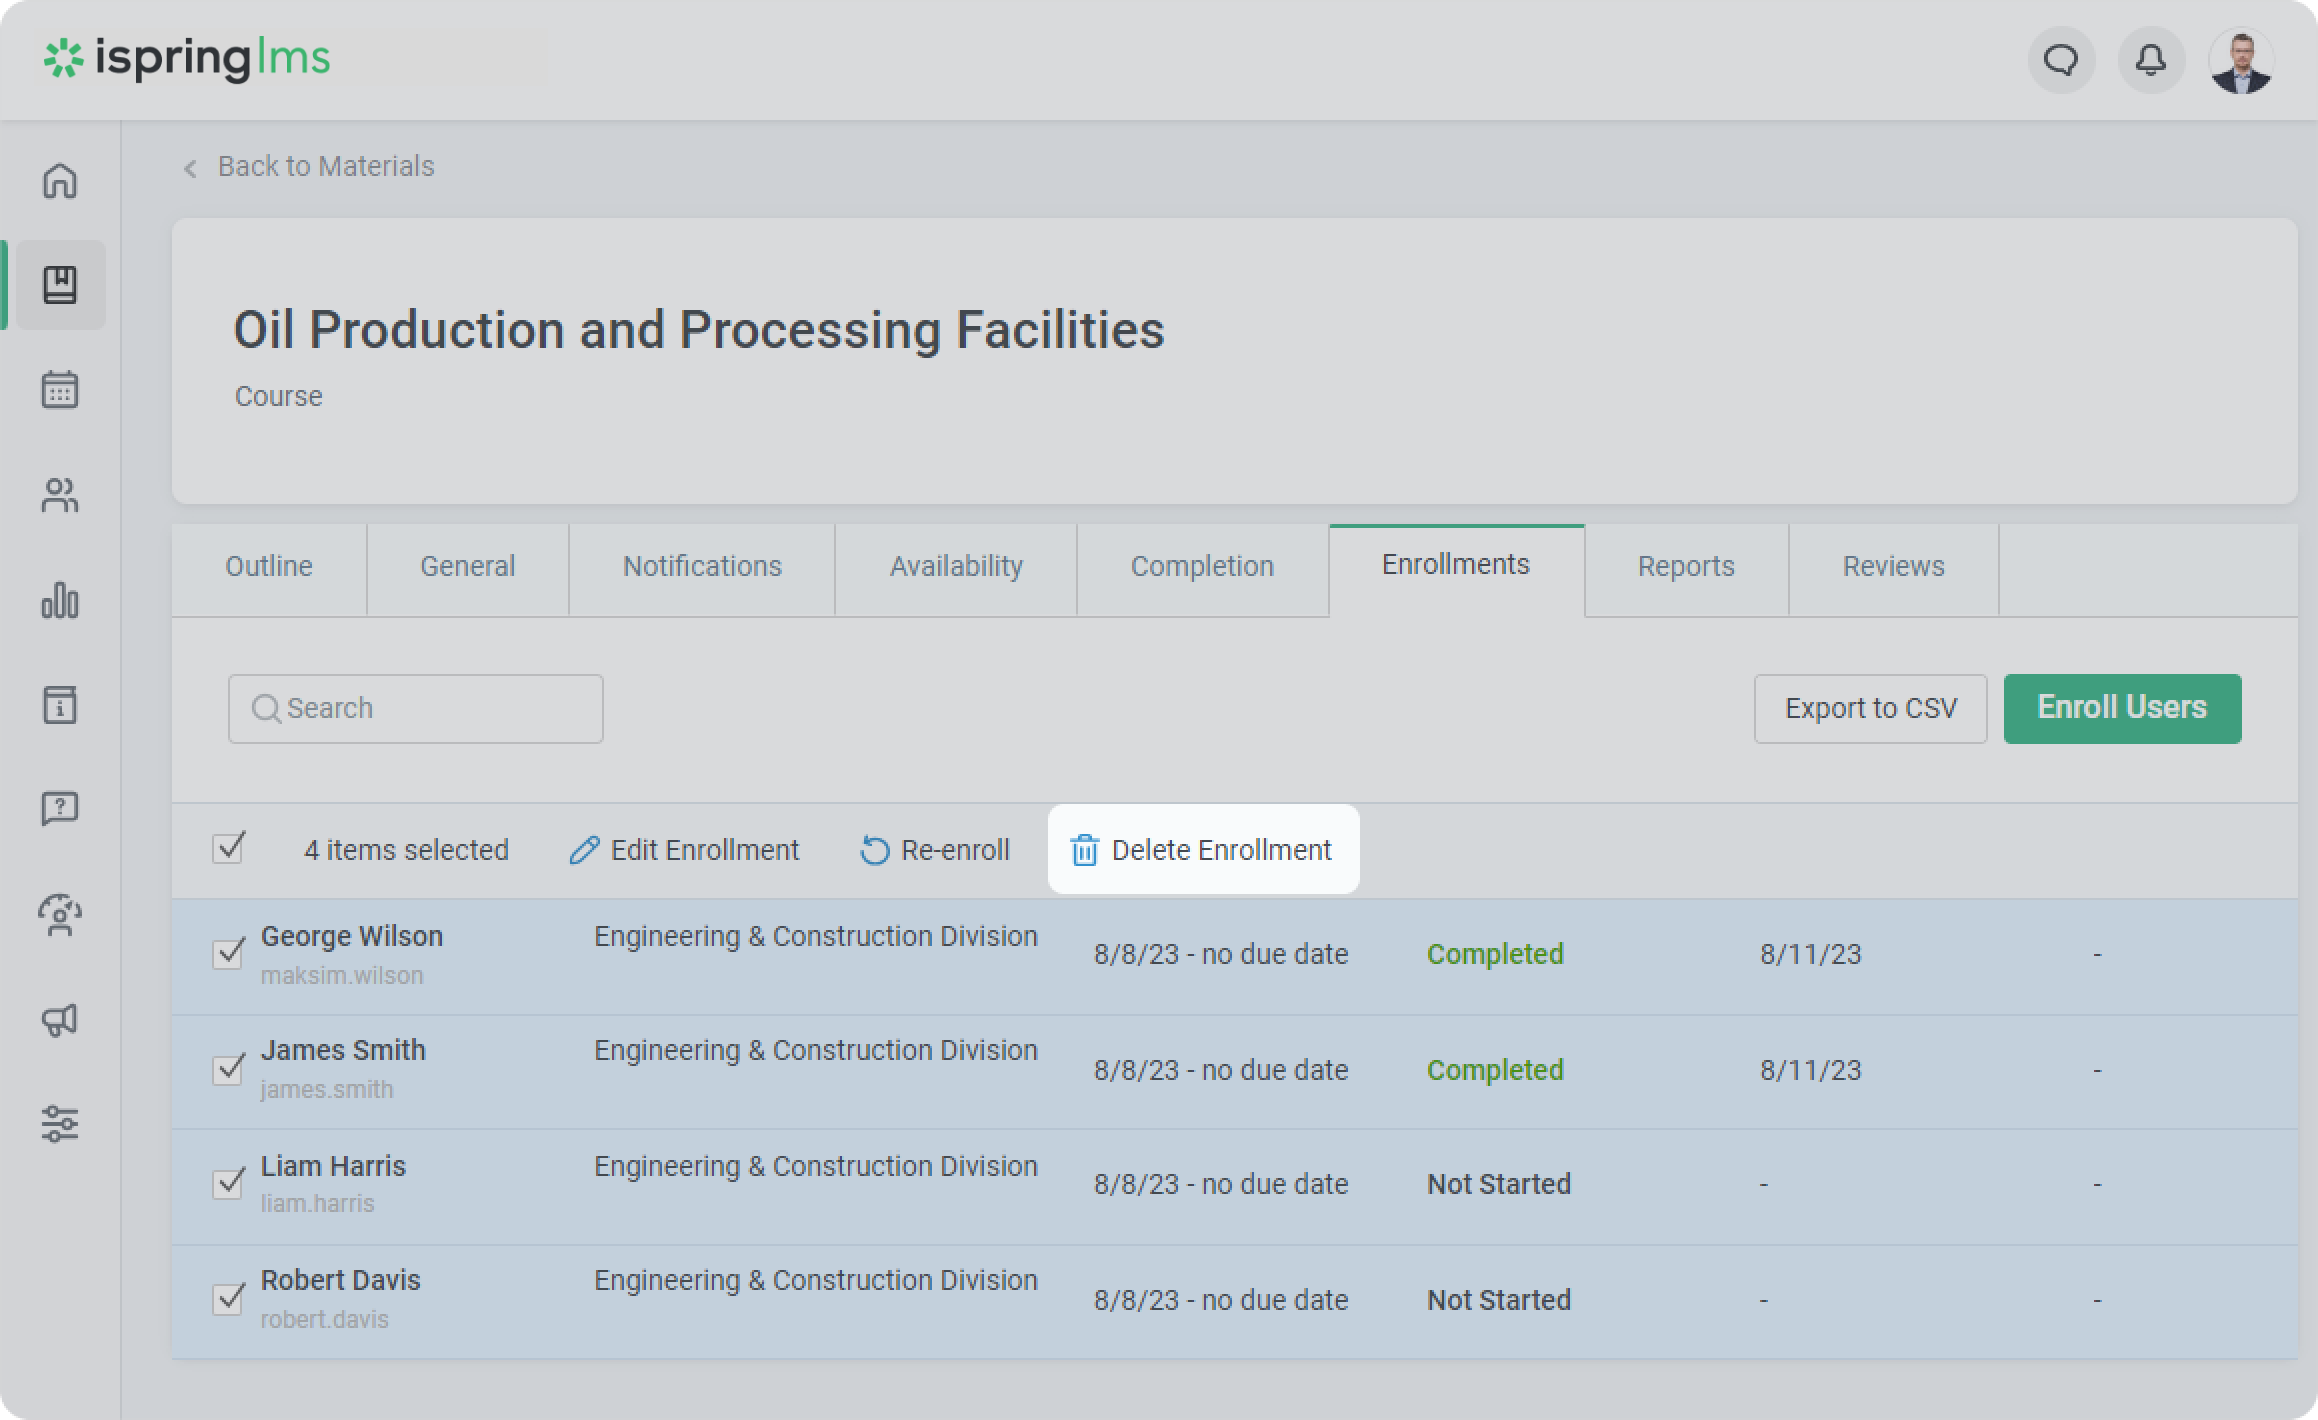The height and width of the screenshot is (1420, 2318).
Task: Switch to the Availability tab
Action: 956,566
